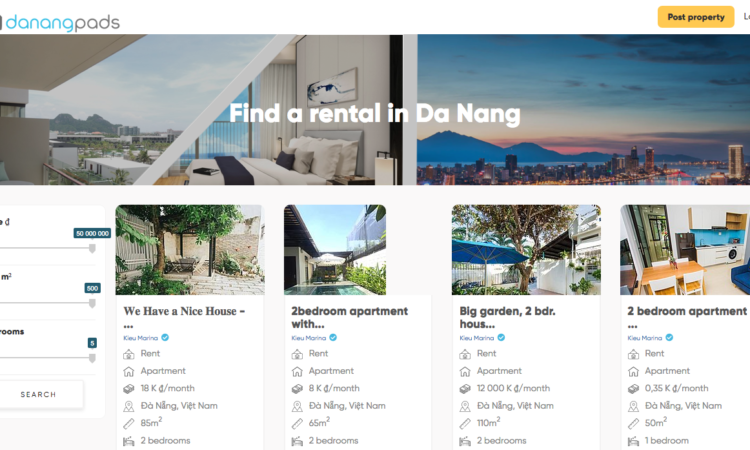The height and width of the screenshot is (450, 750).
Task: Click the danangpads logo
Action: coord(60,22)
